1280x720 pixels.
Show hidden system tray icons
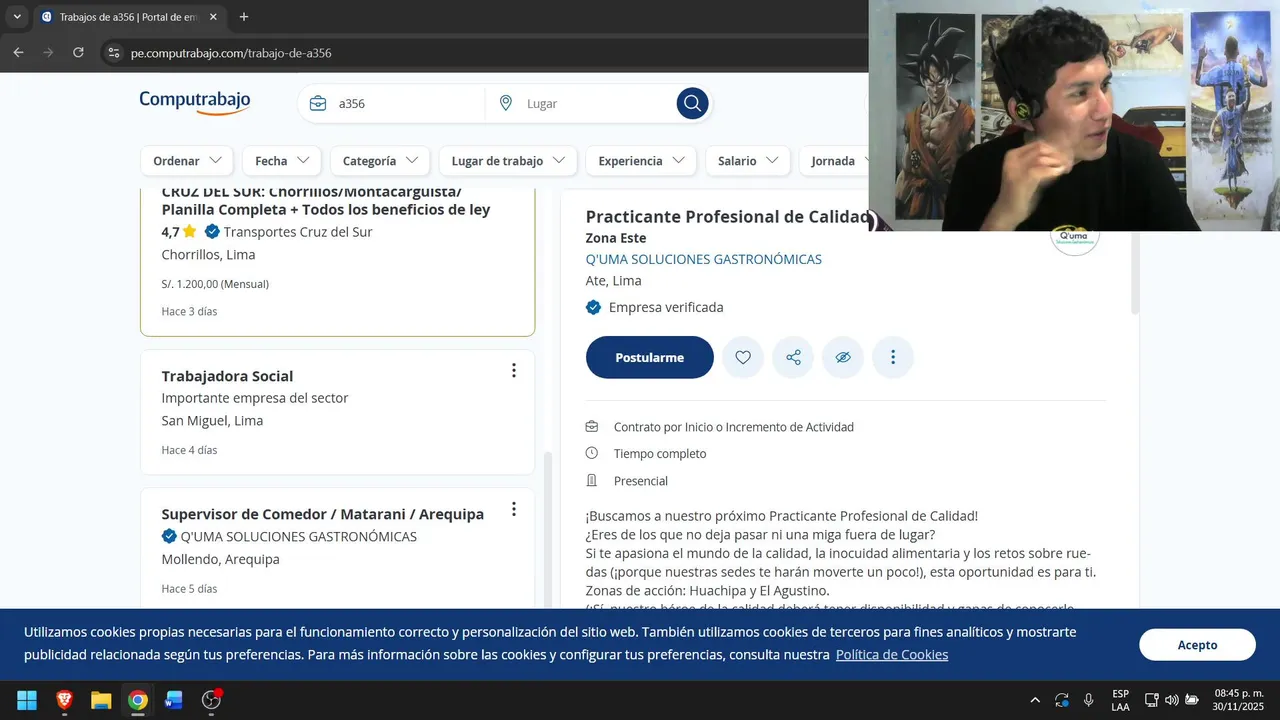pyautogui.click(x=1035, y=700)
